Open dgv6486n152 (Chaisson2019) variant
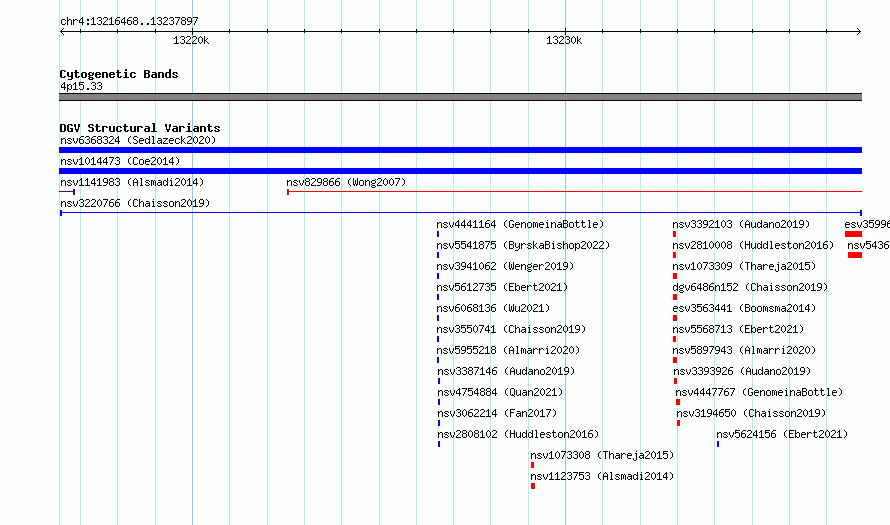 (x=750, y=287)
